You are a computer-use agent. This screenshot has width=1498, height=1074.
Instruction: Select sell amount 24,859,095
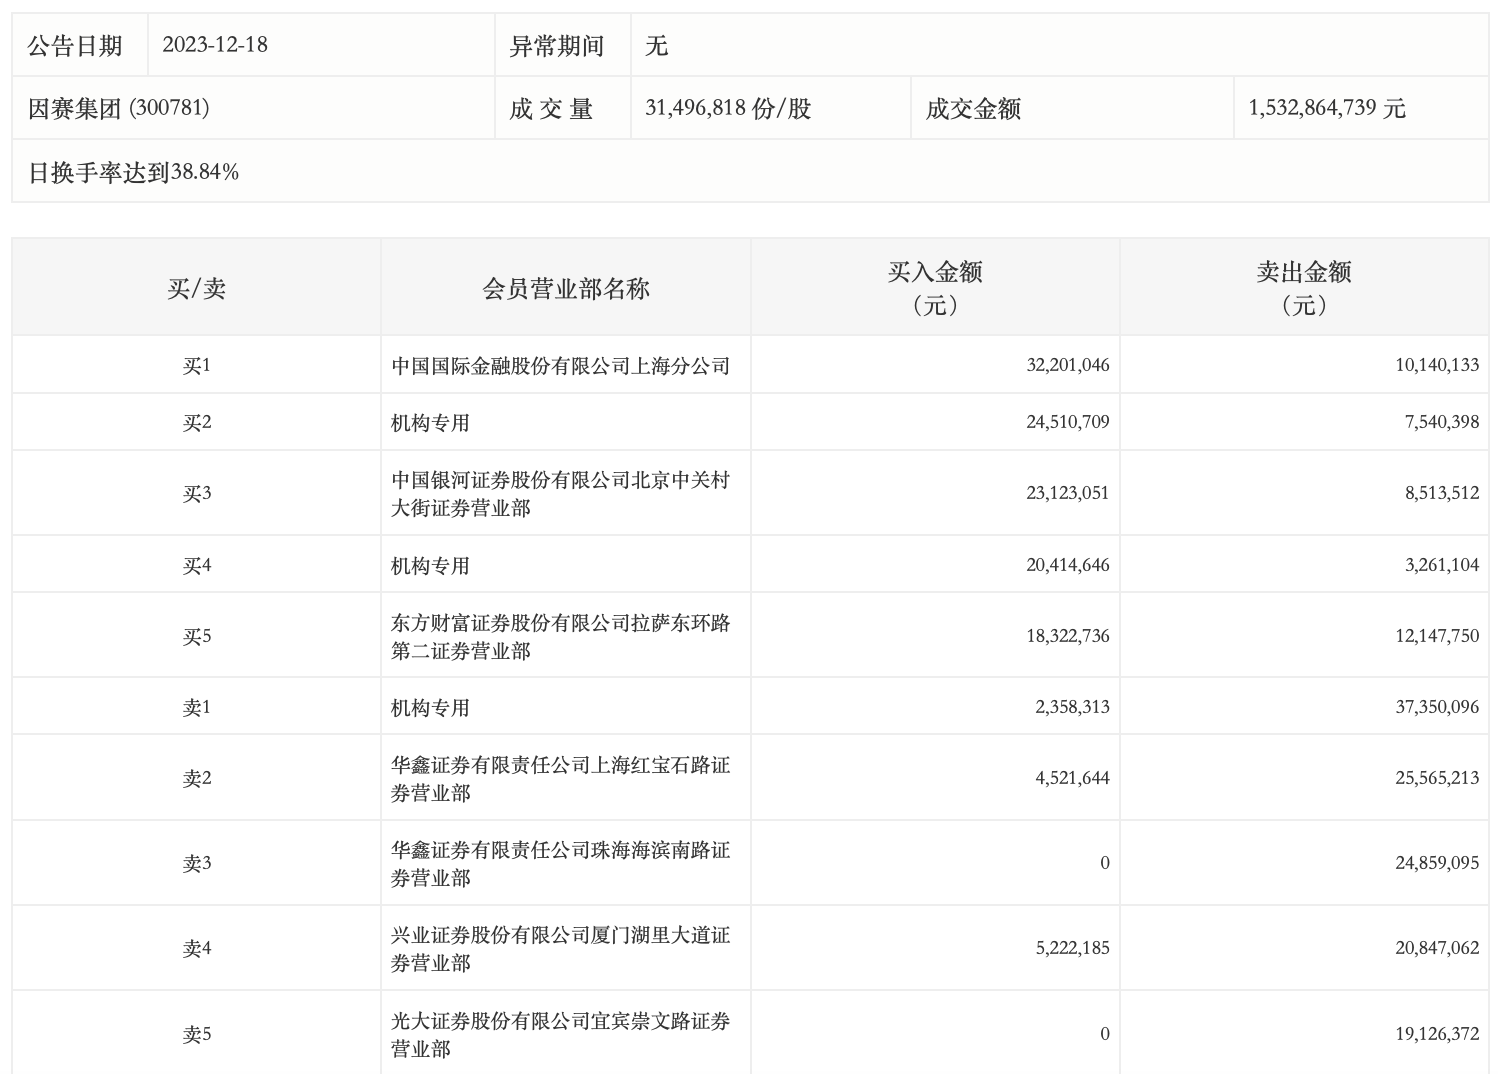click(x=1437, y=863)
